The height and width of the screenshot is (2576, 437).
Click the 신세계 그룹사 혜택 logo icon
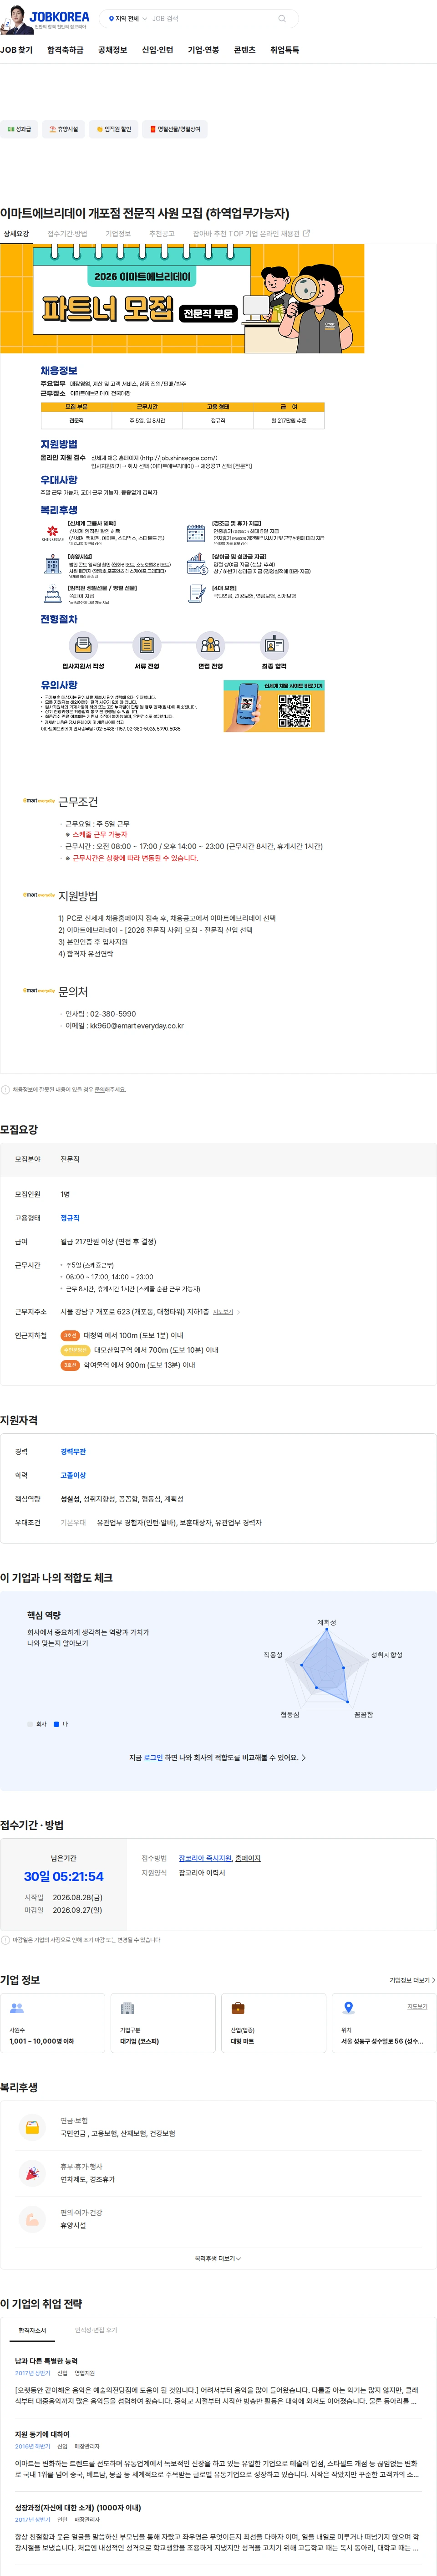tap(52, 533)
